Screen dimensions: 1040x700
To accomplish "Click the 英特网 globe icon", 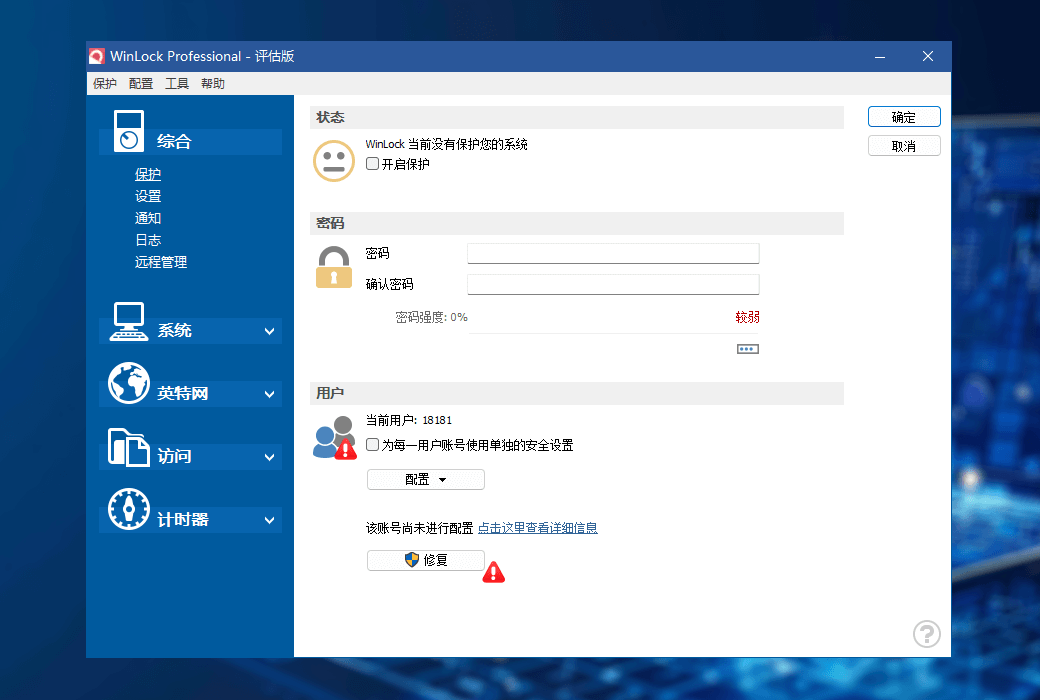I will [129, 383].
